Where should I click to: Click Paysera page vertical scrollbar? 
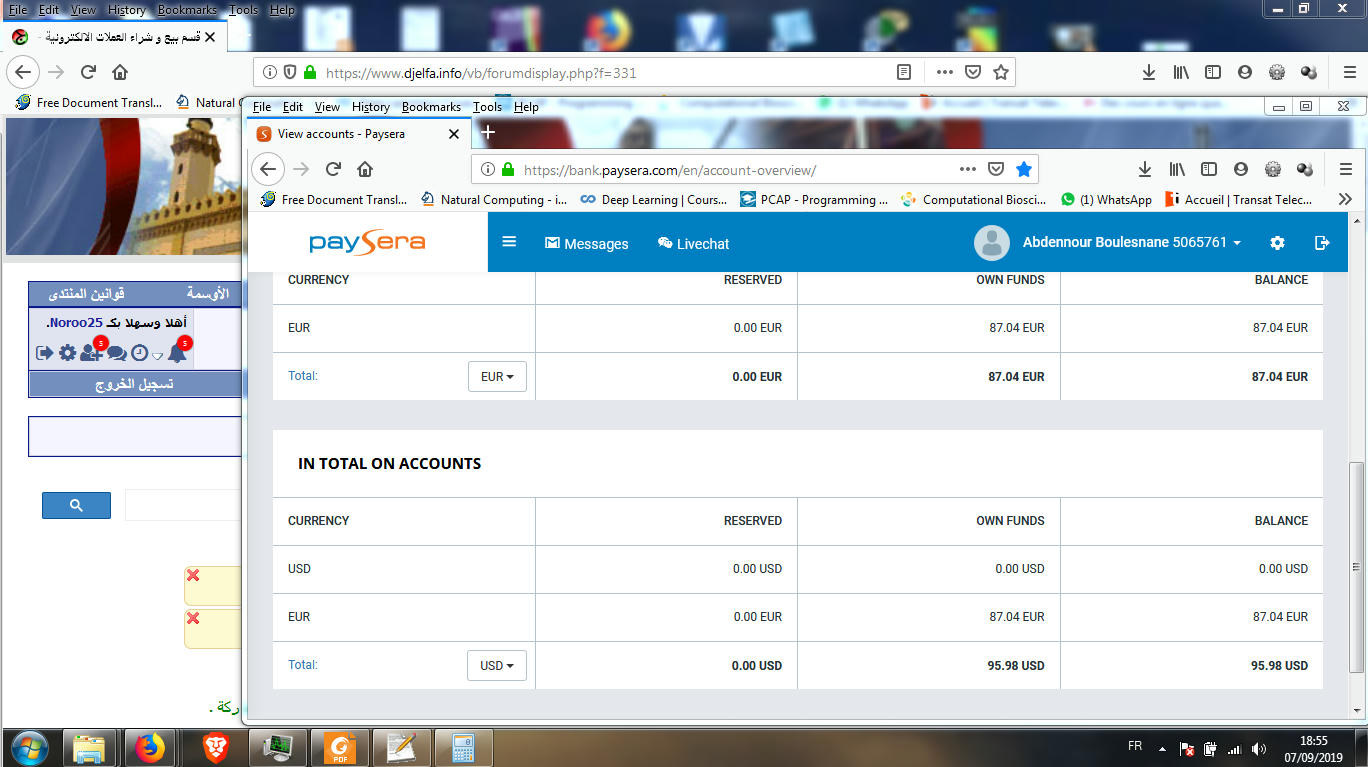(x=1355, y=567)
